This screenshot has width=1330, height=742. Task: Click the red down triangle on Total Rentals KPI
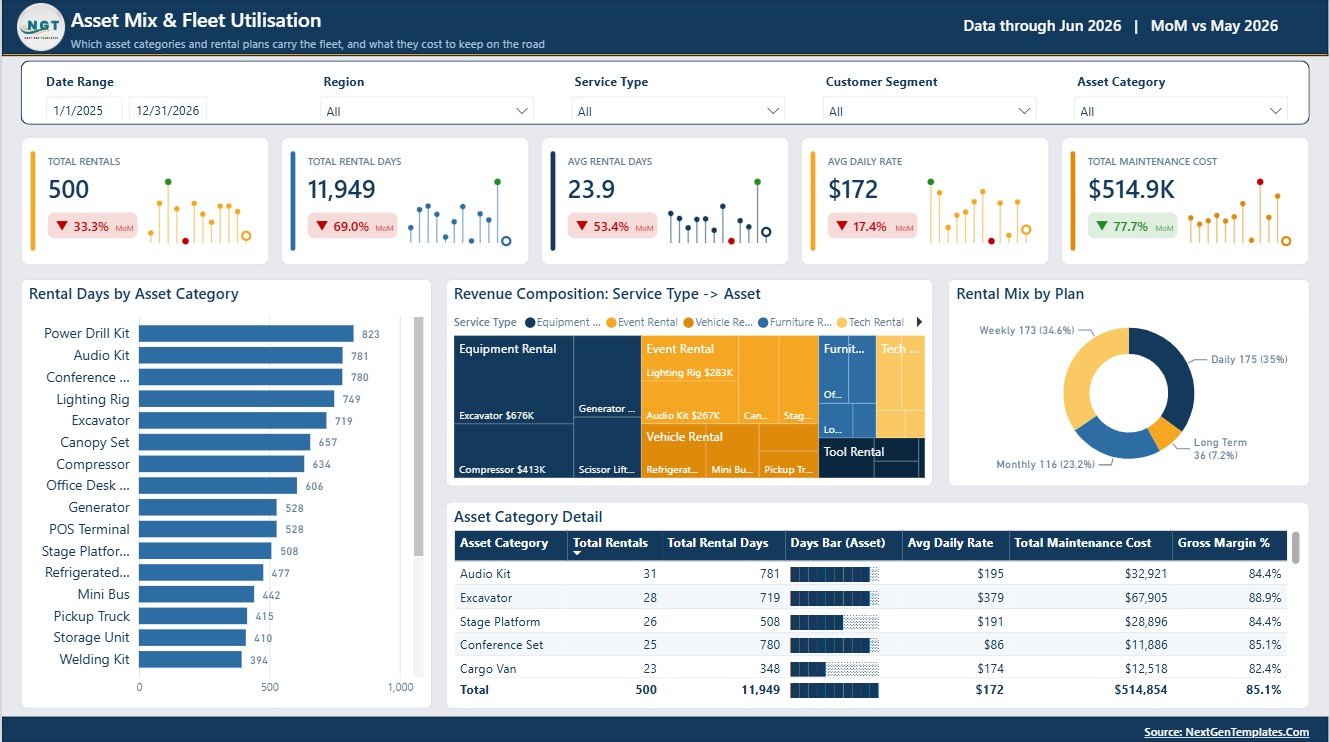coord(62,226)
